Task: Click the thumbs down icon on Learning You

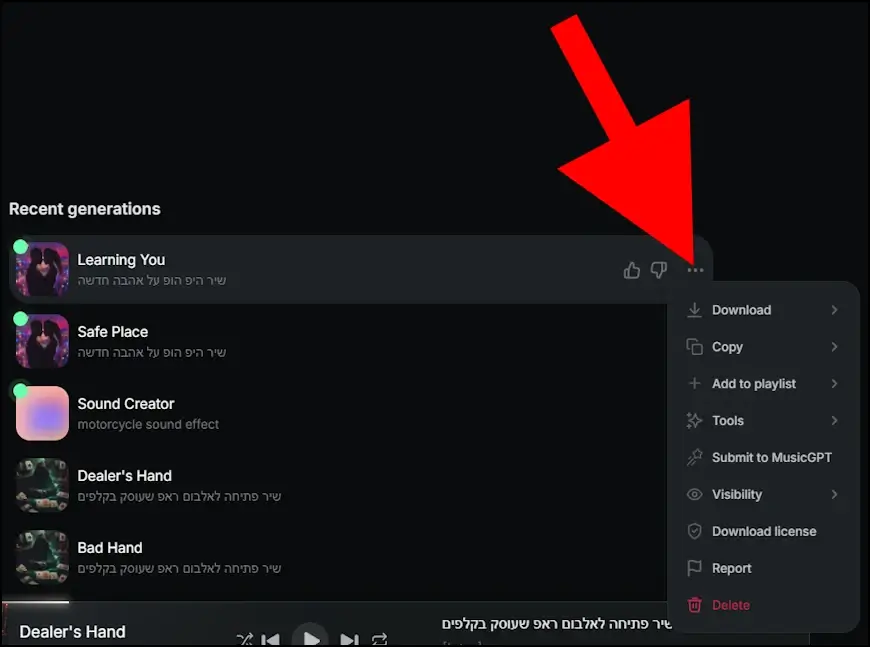Action: pyautogui.click(x=658, y=270)
